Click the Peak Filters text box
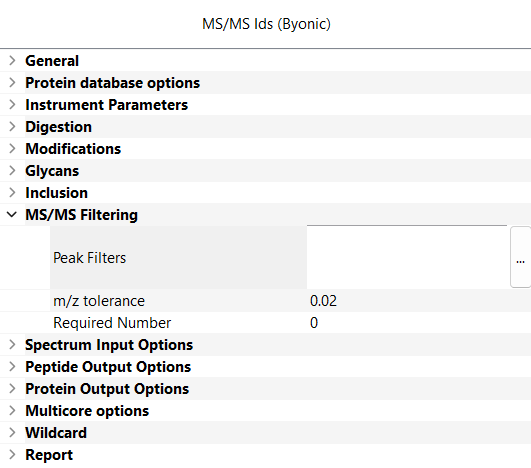531x468 pixels. click(407, 257)
